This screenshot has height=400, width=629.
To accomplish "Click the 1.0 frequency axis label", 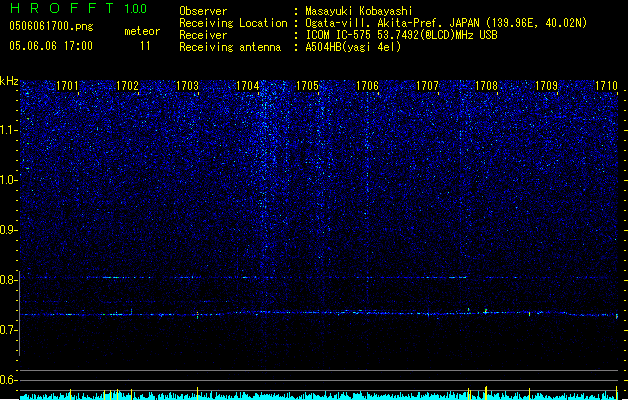I will [8, 180].
